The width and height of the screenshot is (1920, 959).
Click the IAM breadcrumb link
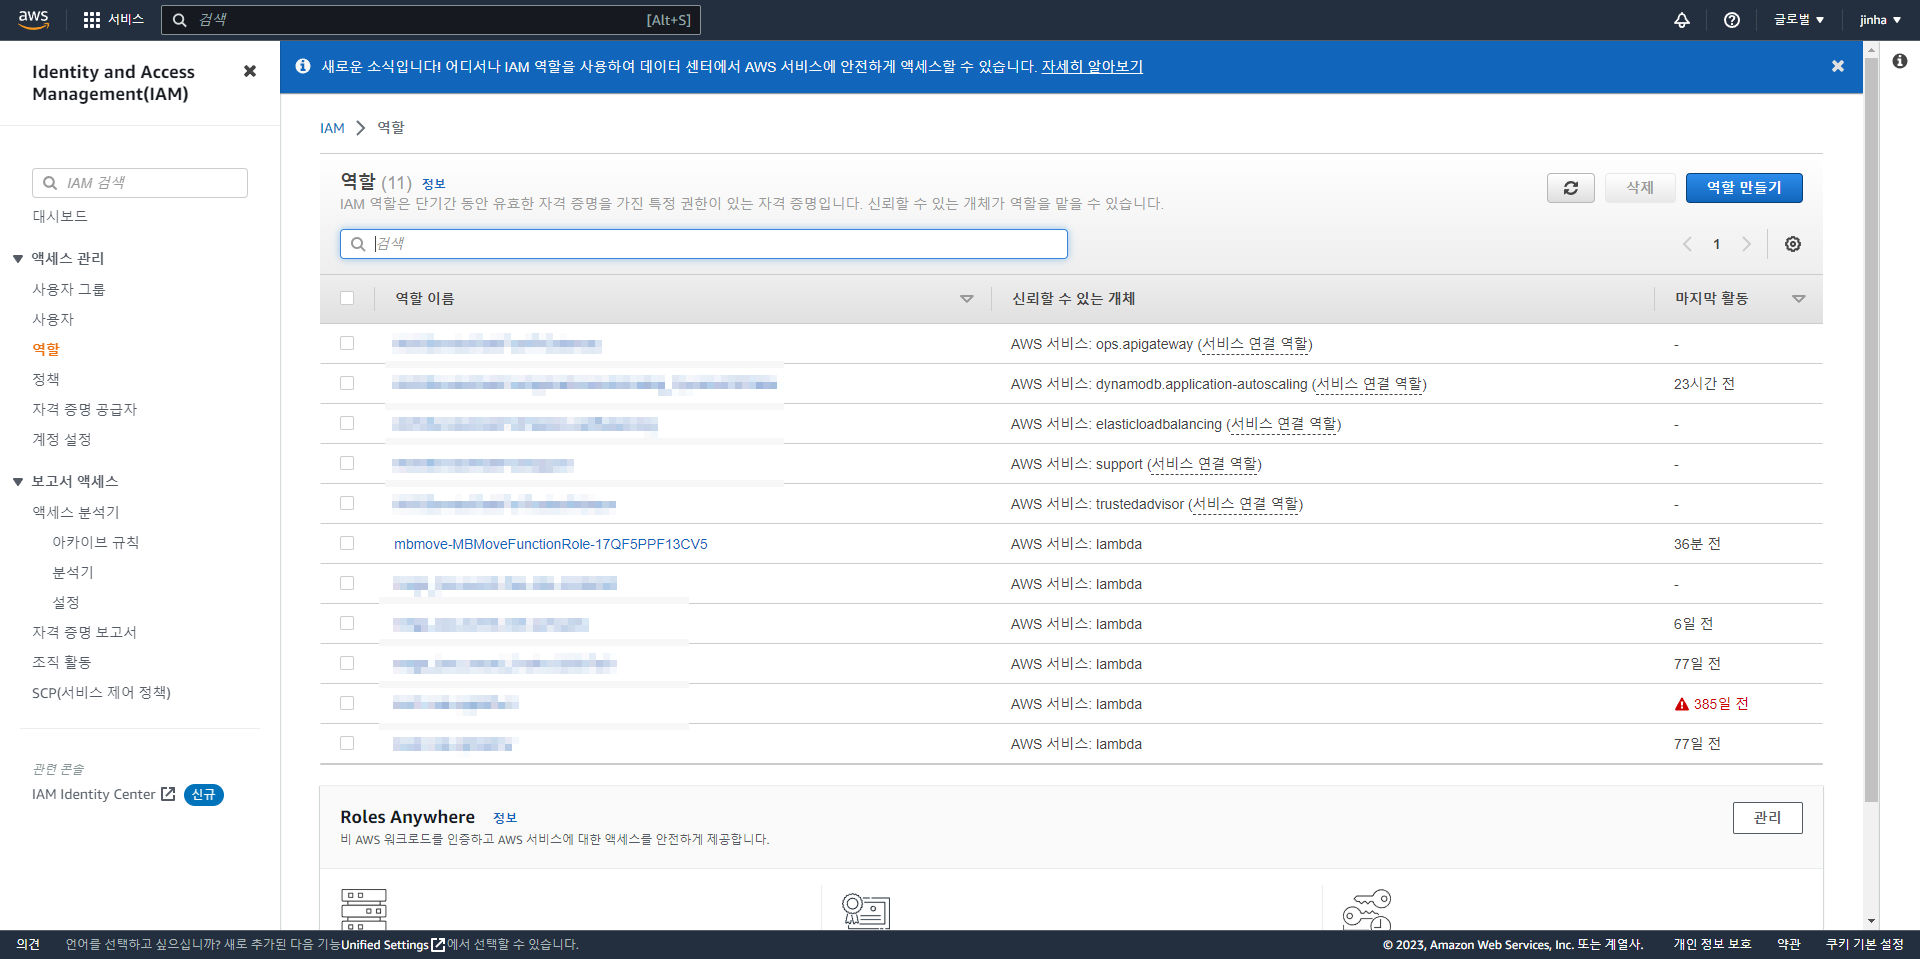click(332, 128)
